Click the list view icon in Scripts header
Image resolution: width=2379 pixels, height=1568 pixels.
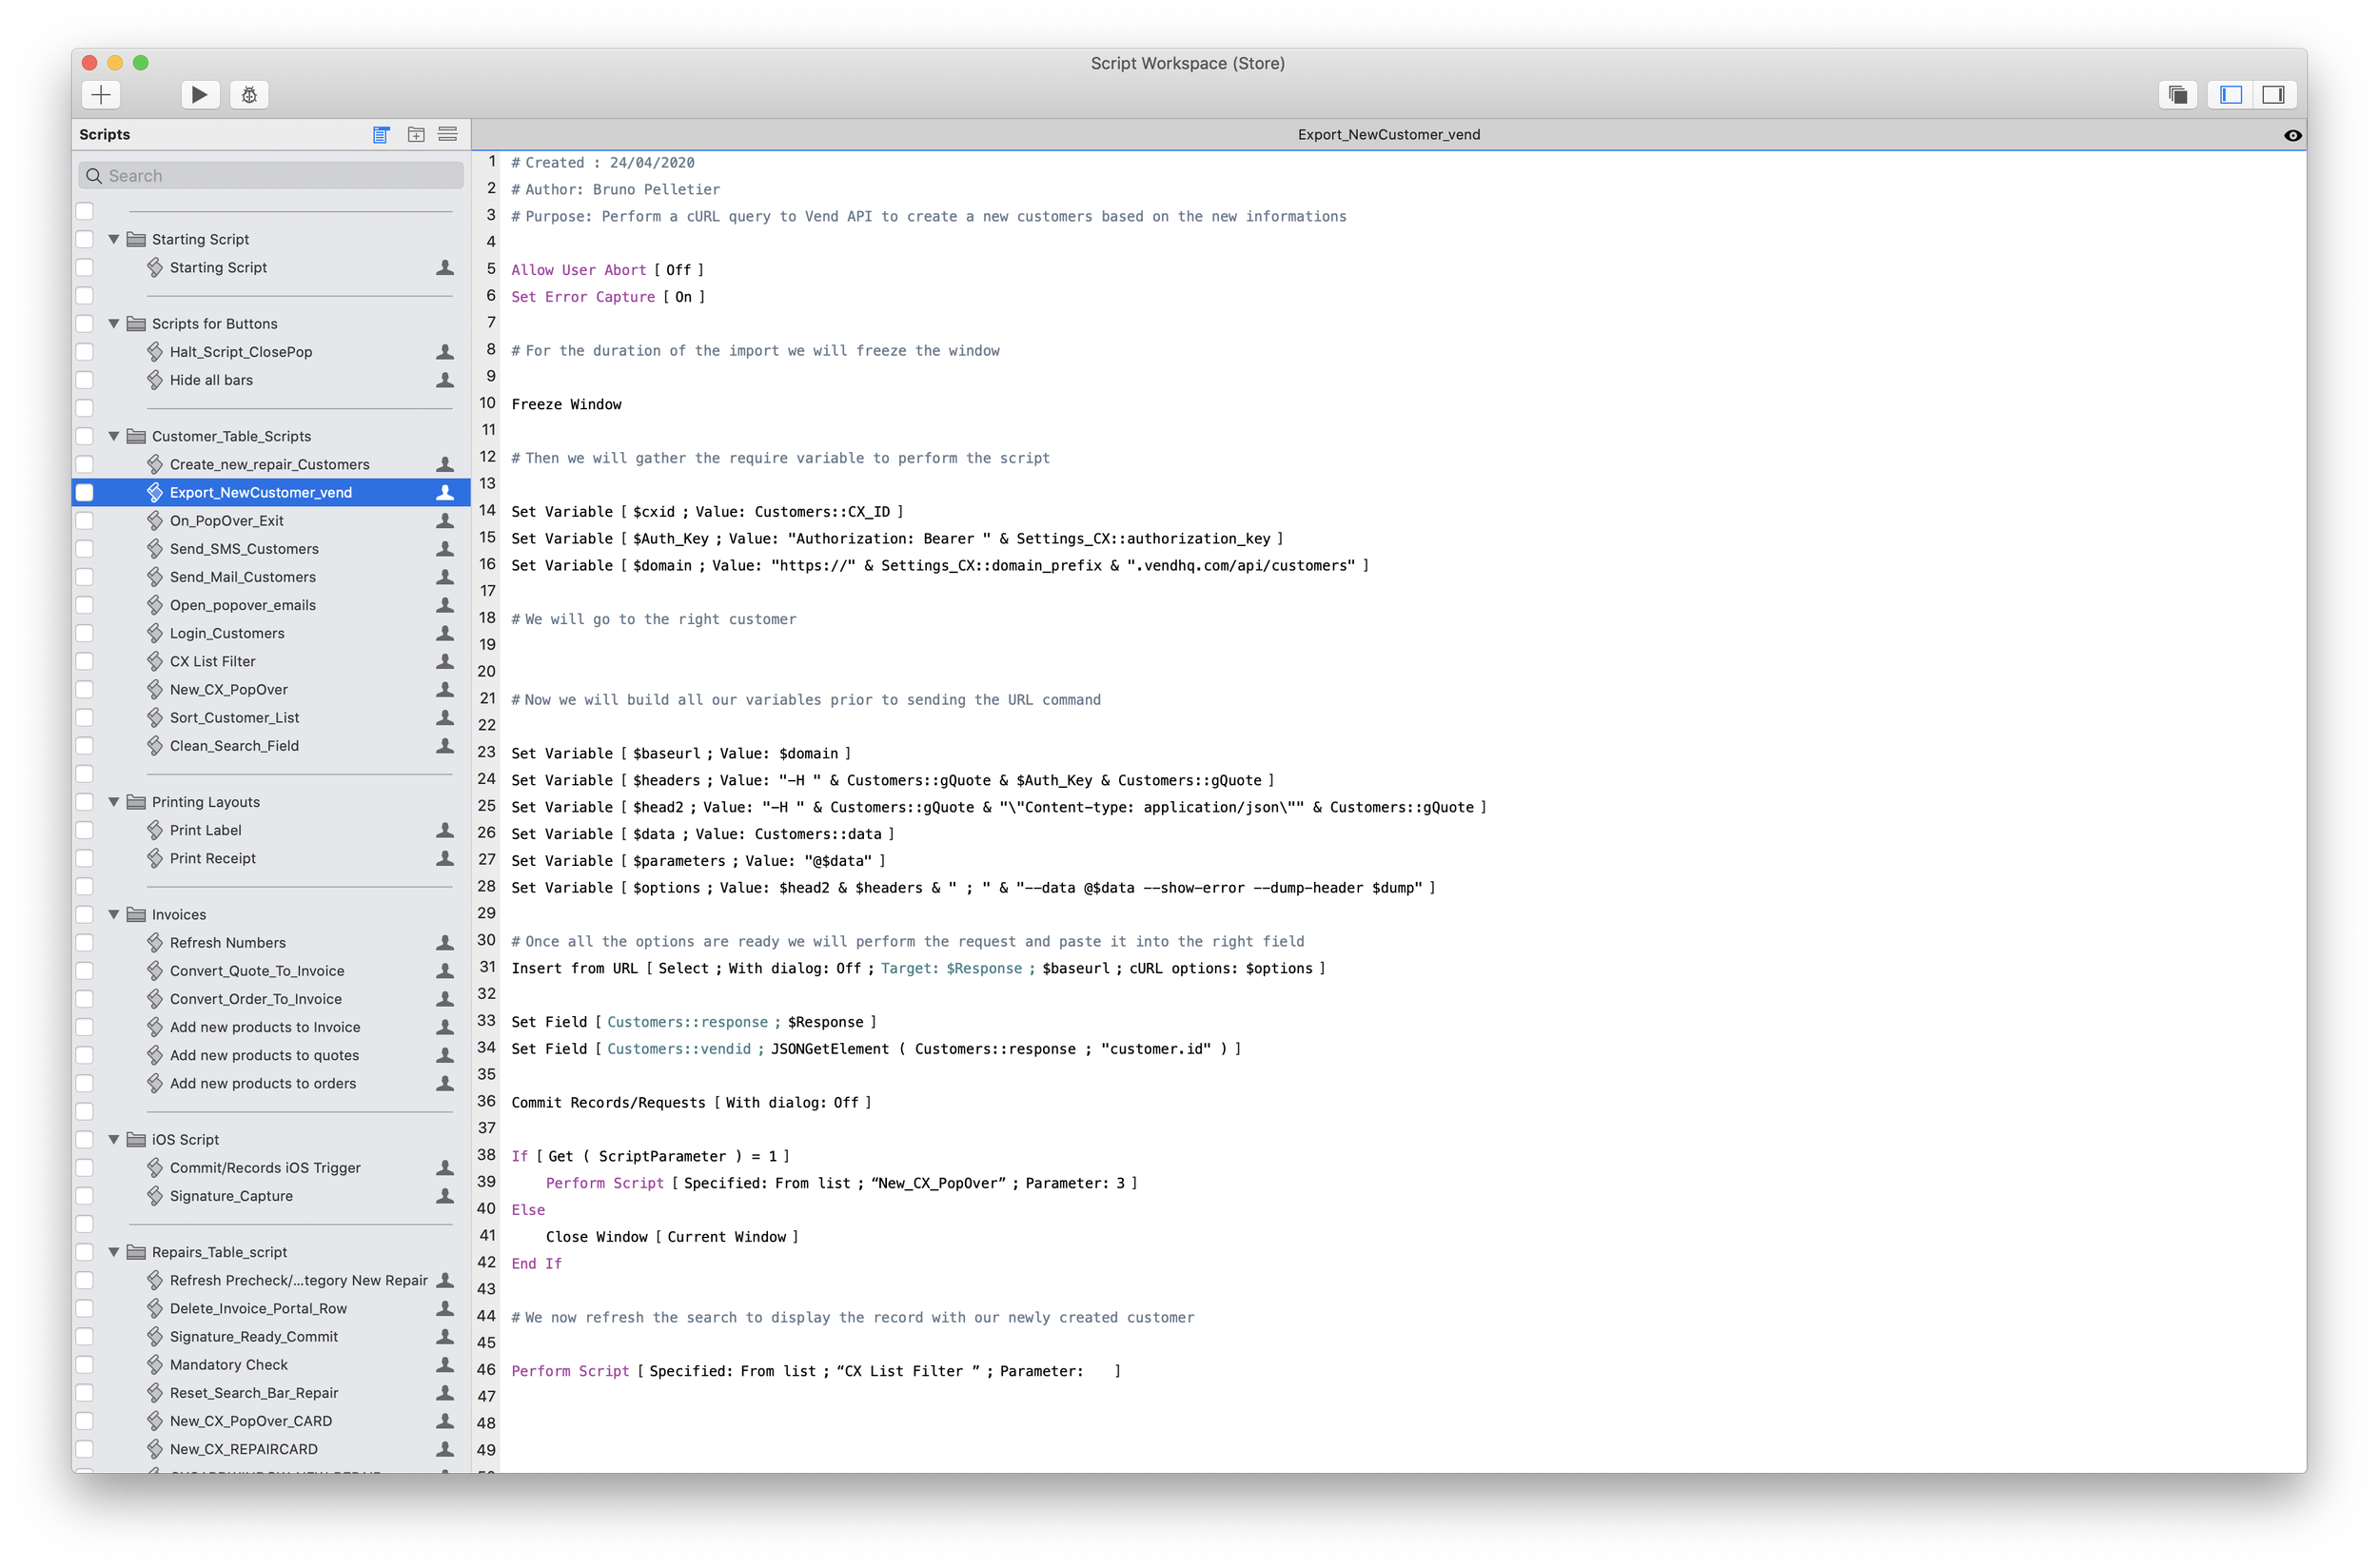pyautogui.click(x=447, y=134)
